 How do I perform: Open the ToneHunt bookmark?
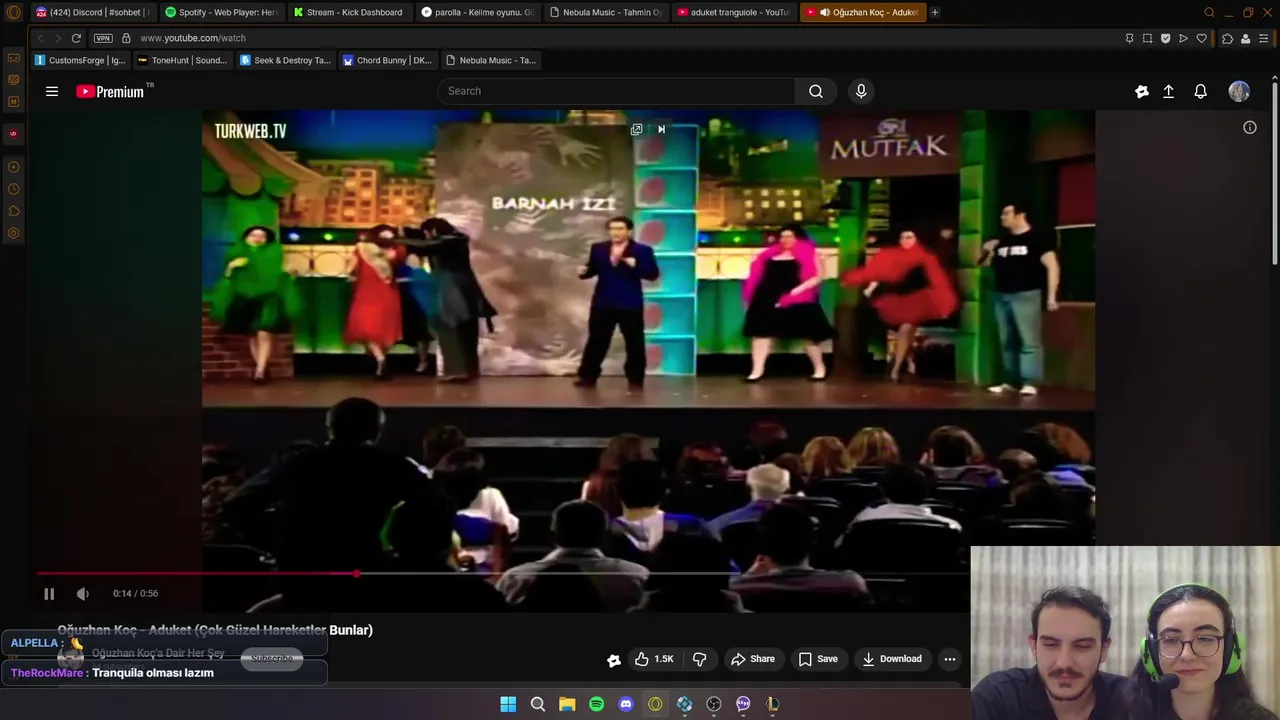[x=182, y=60]
